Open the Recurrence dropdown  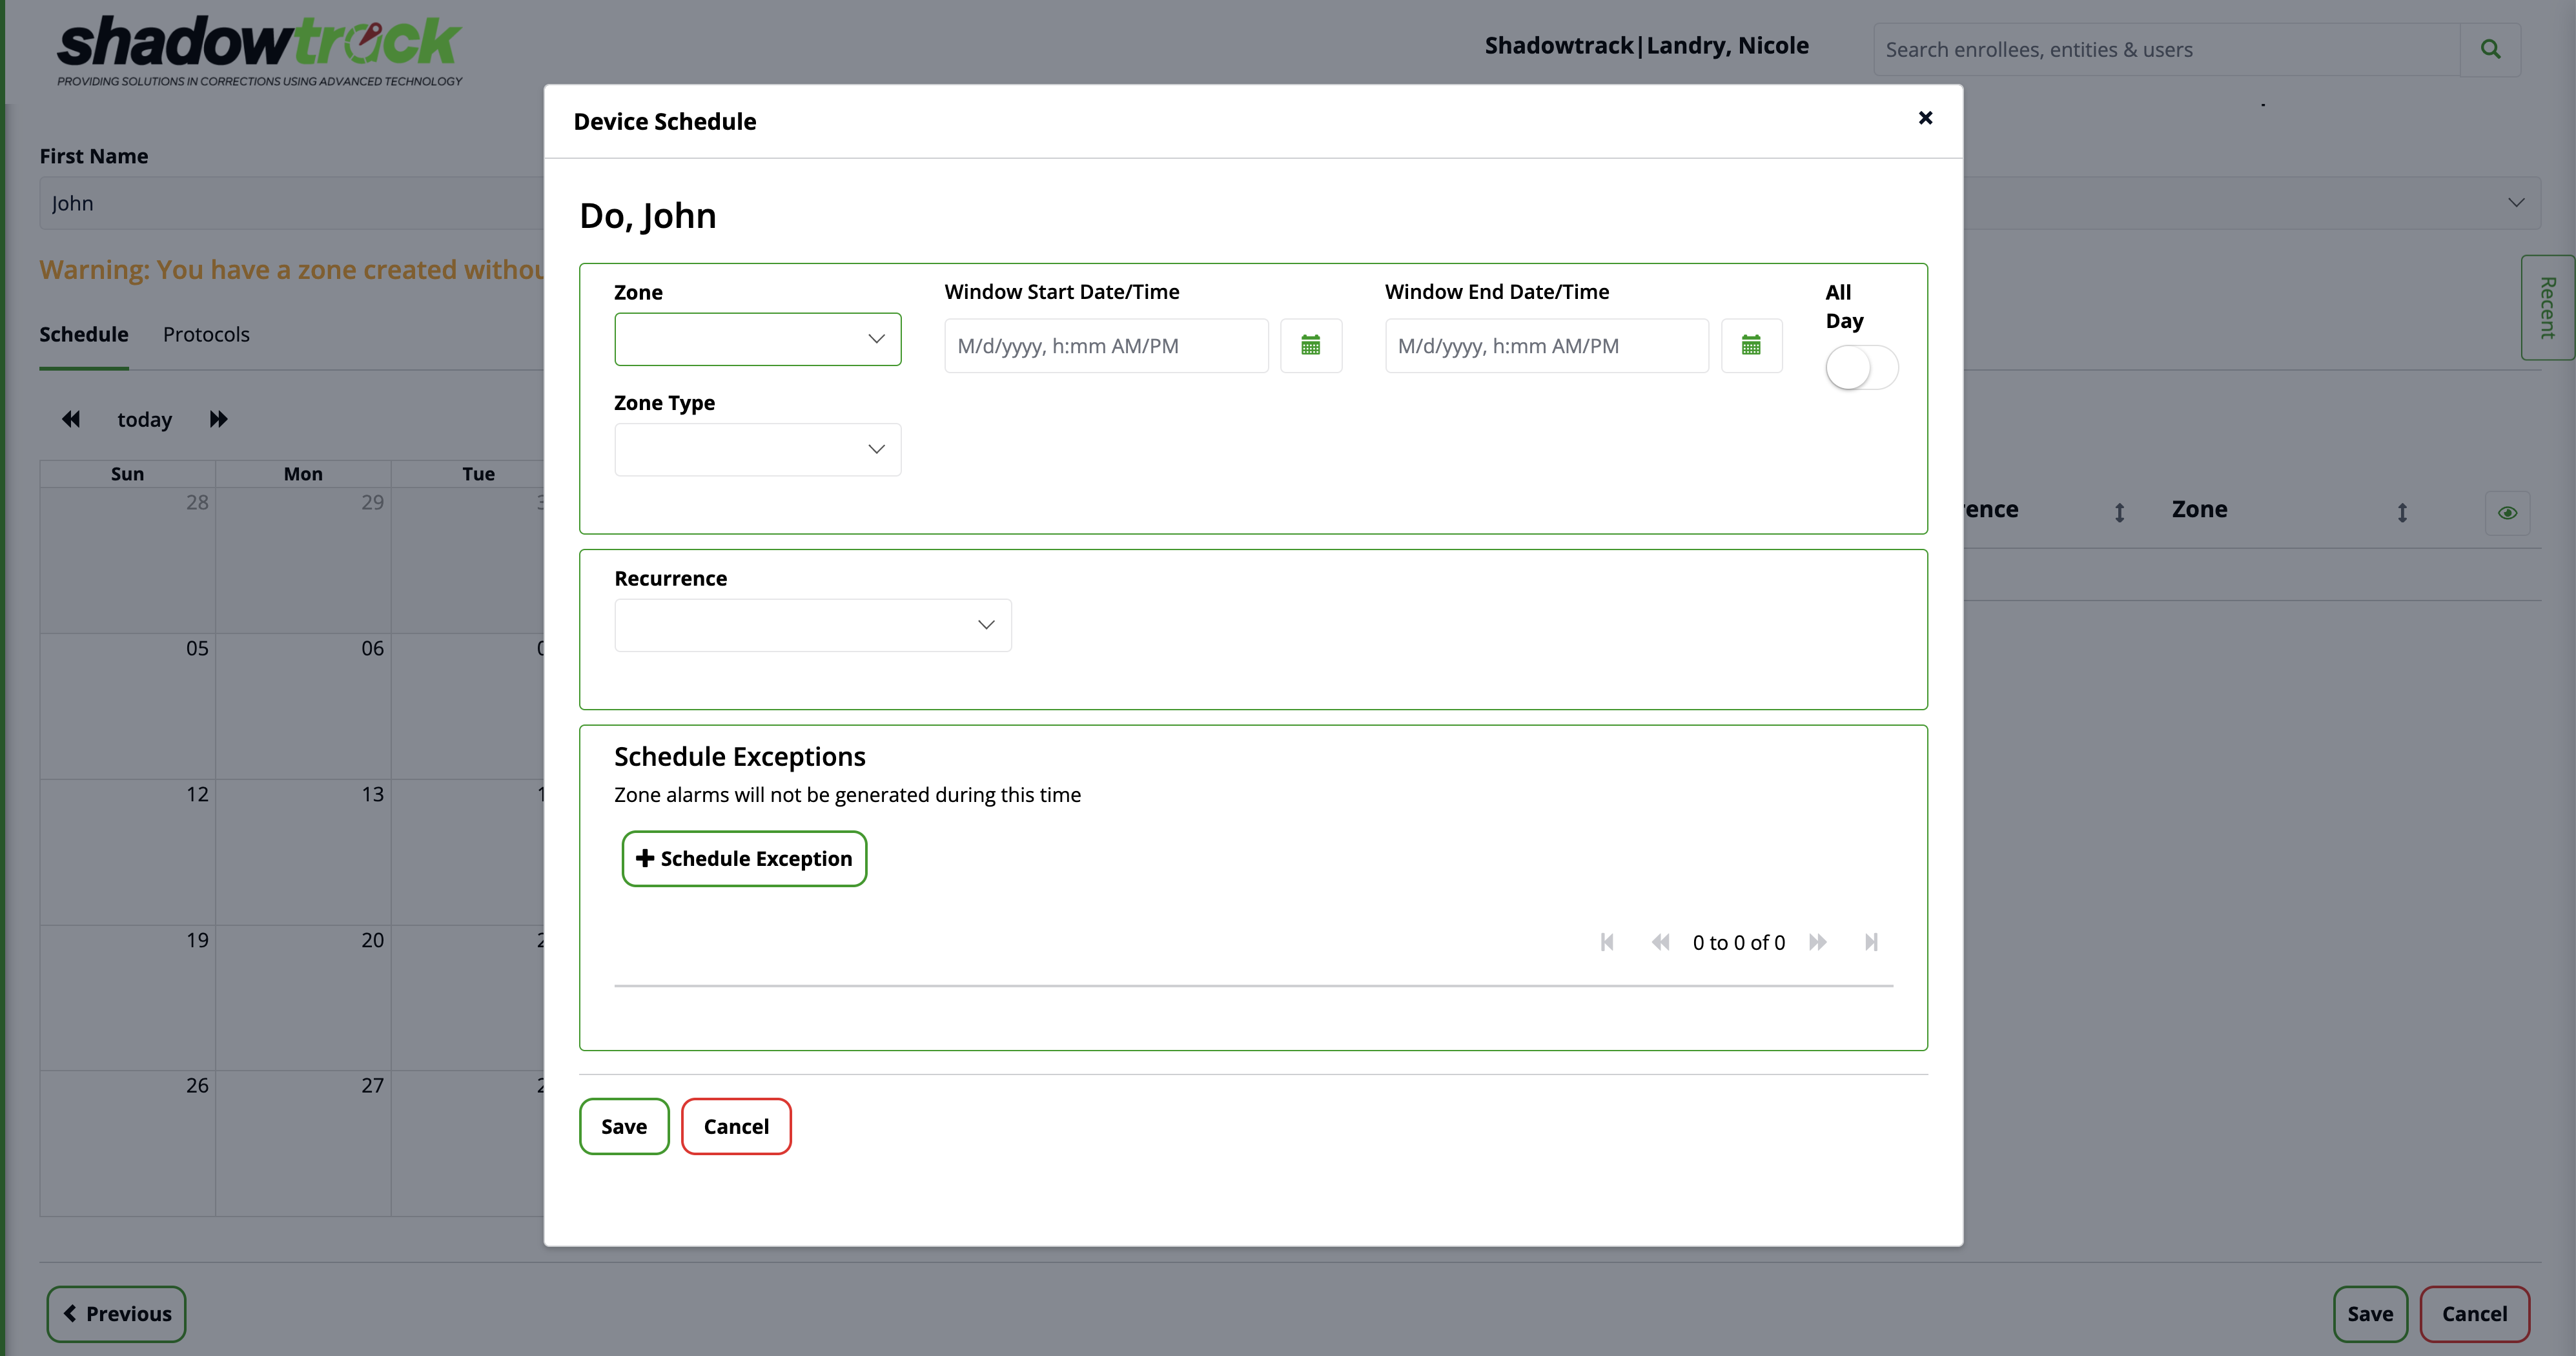(x=812, y=625)
